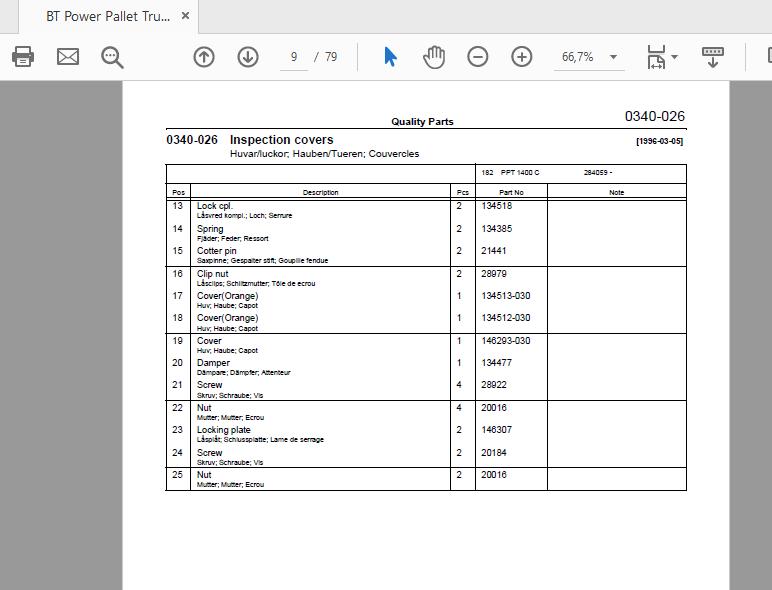
Task: Activate the hand pan tool
Action: (x=434, y=57)
